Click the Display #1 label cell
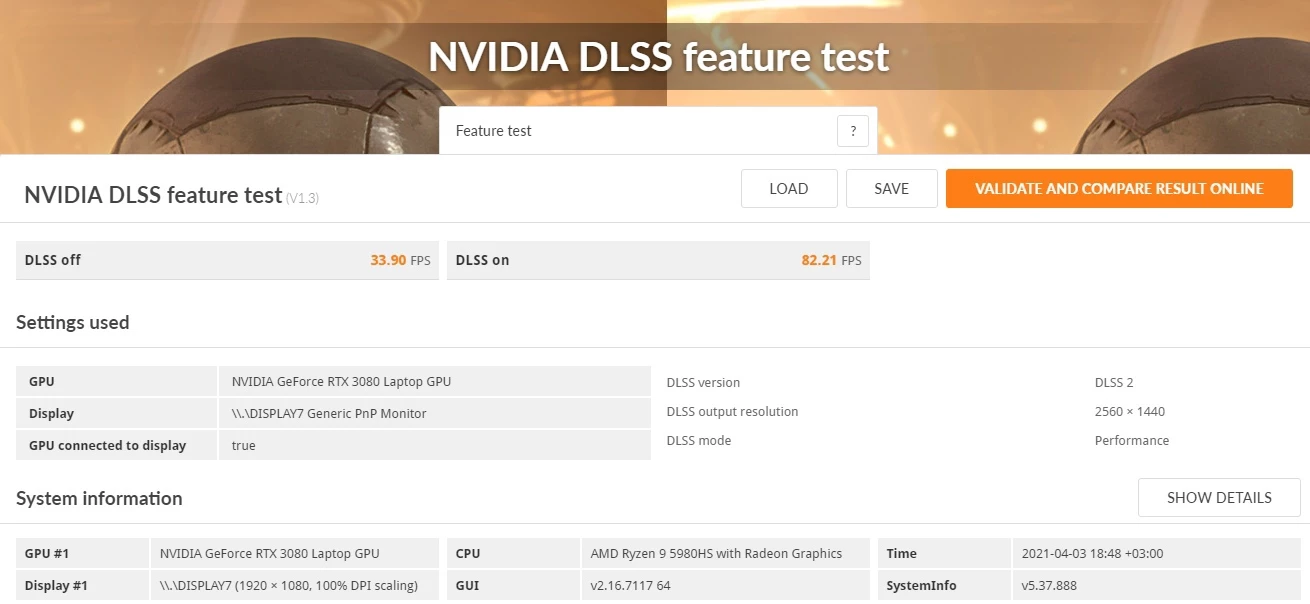Image resolution: width=1310 pixels, height=604 pixels. 83,585
